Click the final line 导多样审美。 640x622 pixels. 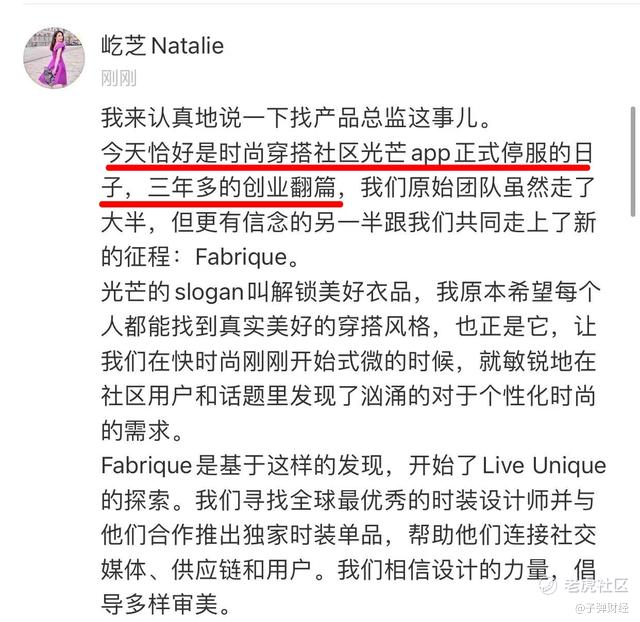(166, 605)
